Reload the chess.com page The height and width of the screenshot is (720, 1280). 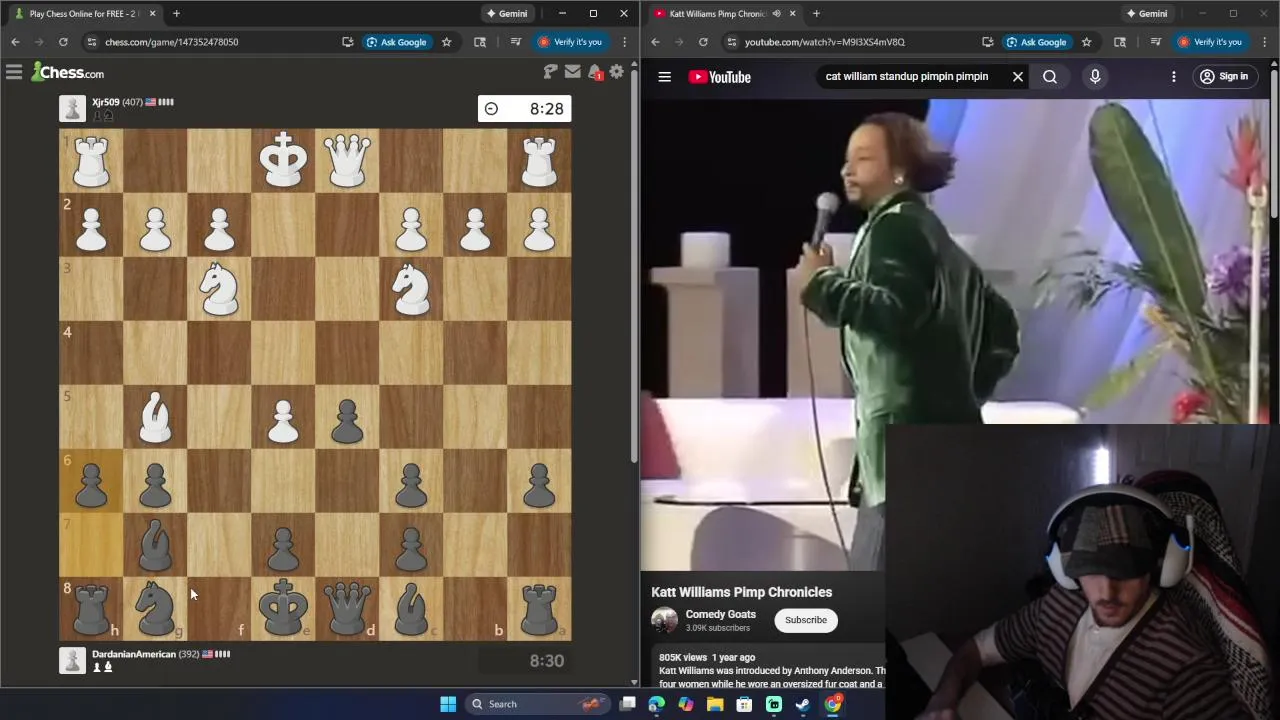point(63,42)
